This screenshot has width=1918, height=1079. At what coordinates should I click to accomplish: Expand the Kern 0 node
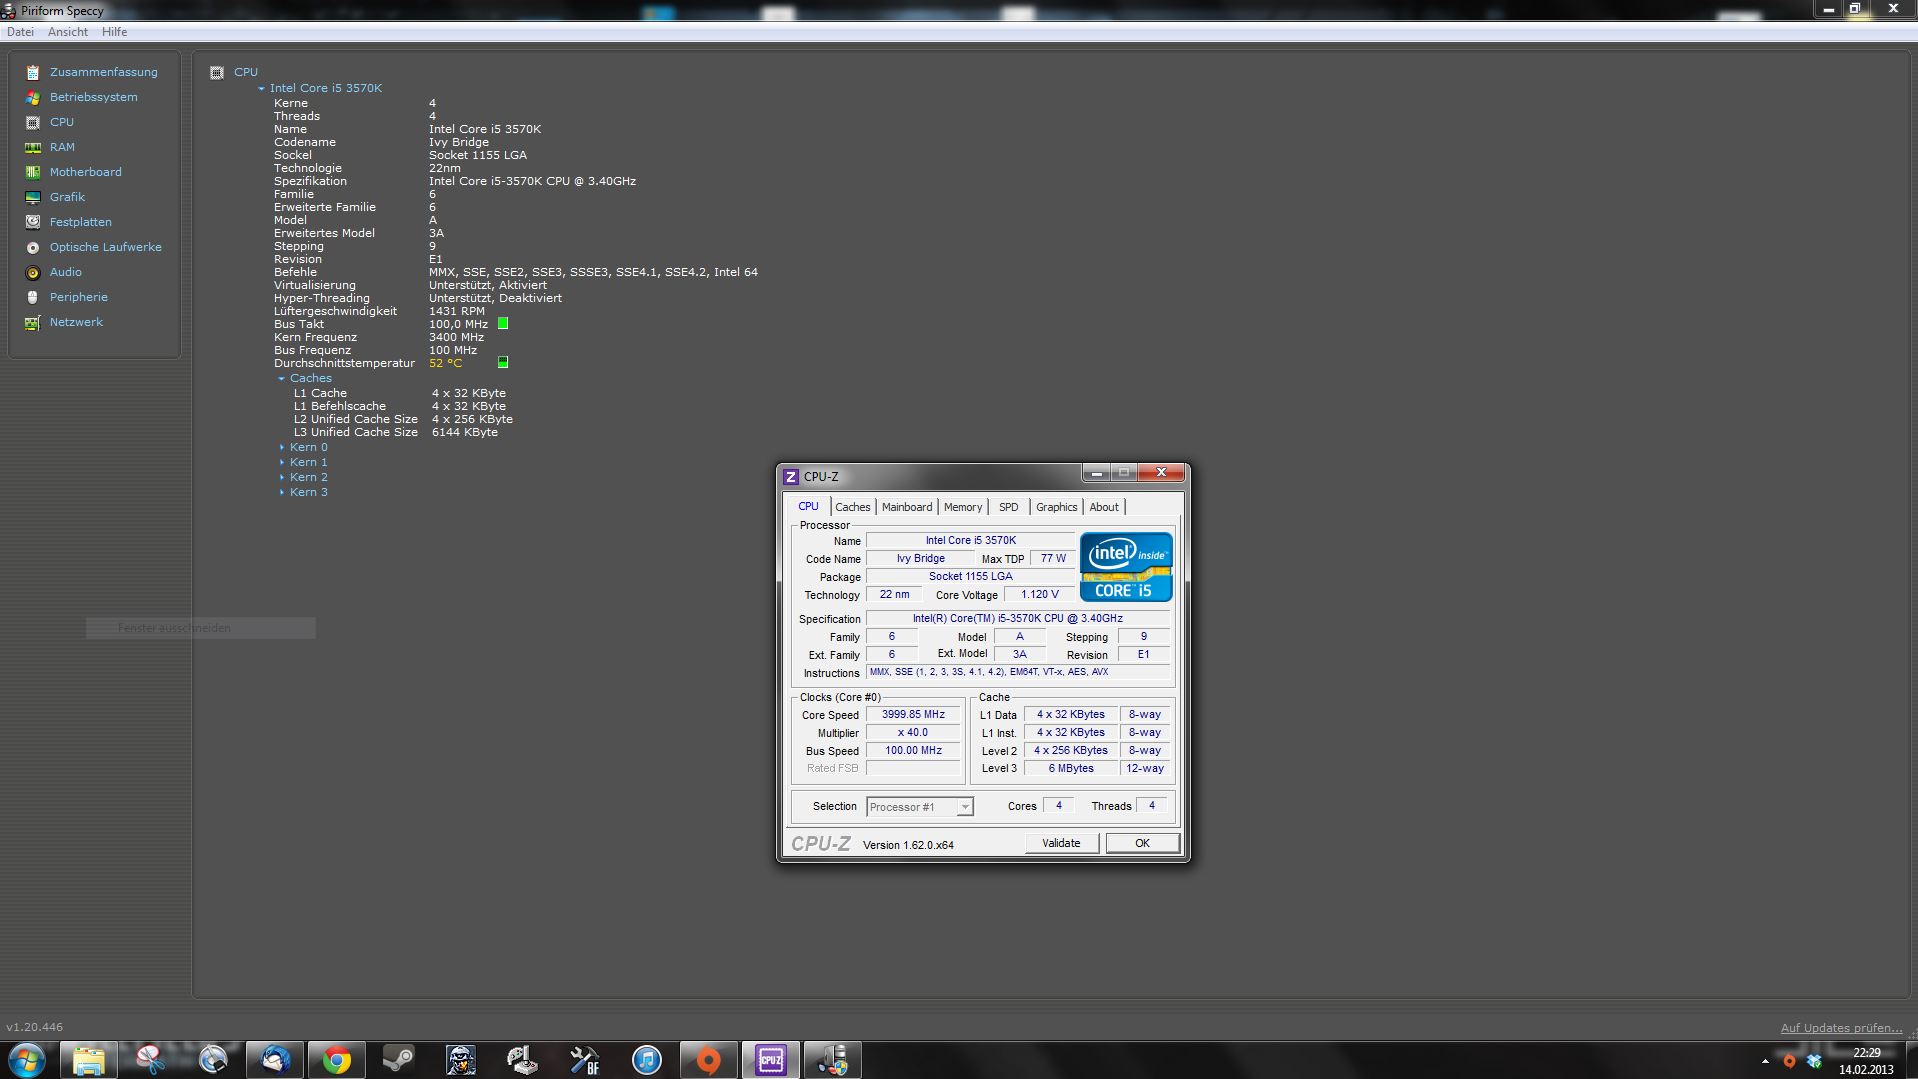[282, 448]
